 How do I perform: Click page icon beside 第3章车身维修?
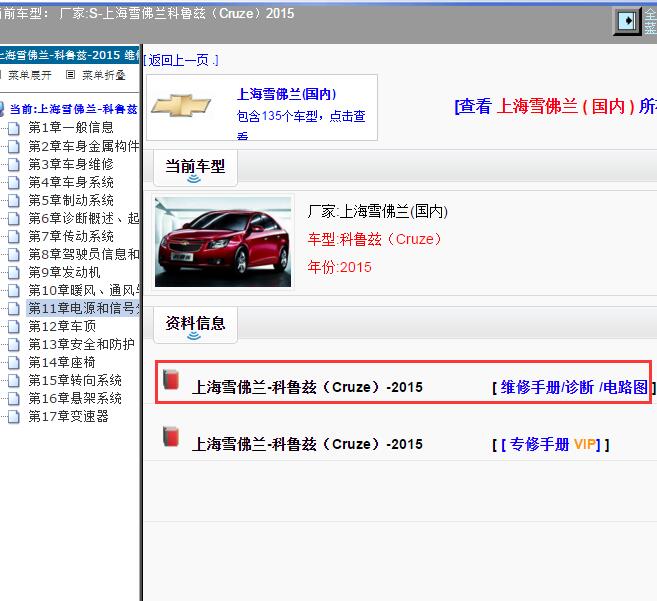14,164
